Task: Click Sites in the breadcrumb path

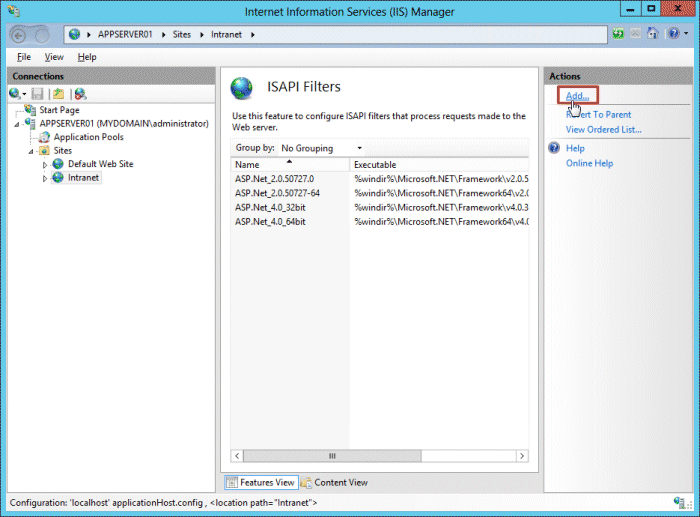Action: coord(182,34)
